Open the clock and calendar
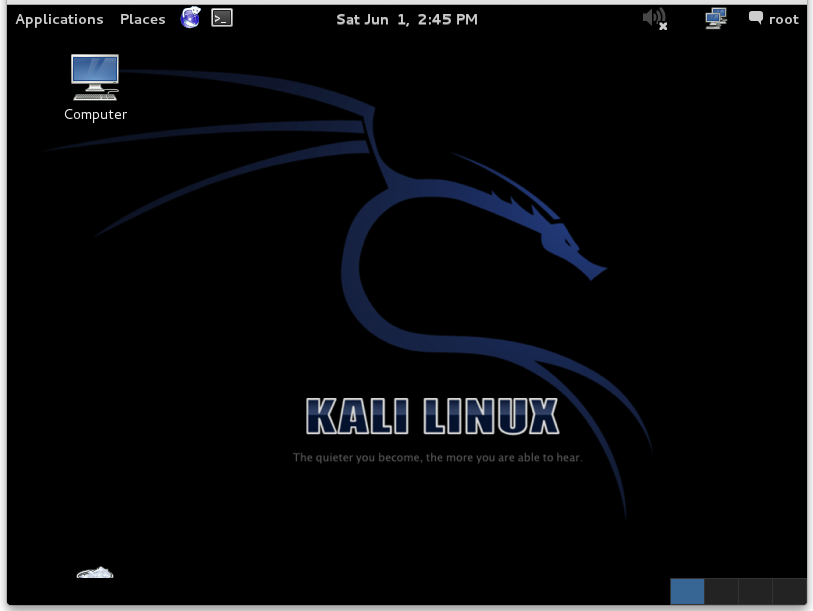The width and height of the screenshot is (813, 611). point(407,19)
